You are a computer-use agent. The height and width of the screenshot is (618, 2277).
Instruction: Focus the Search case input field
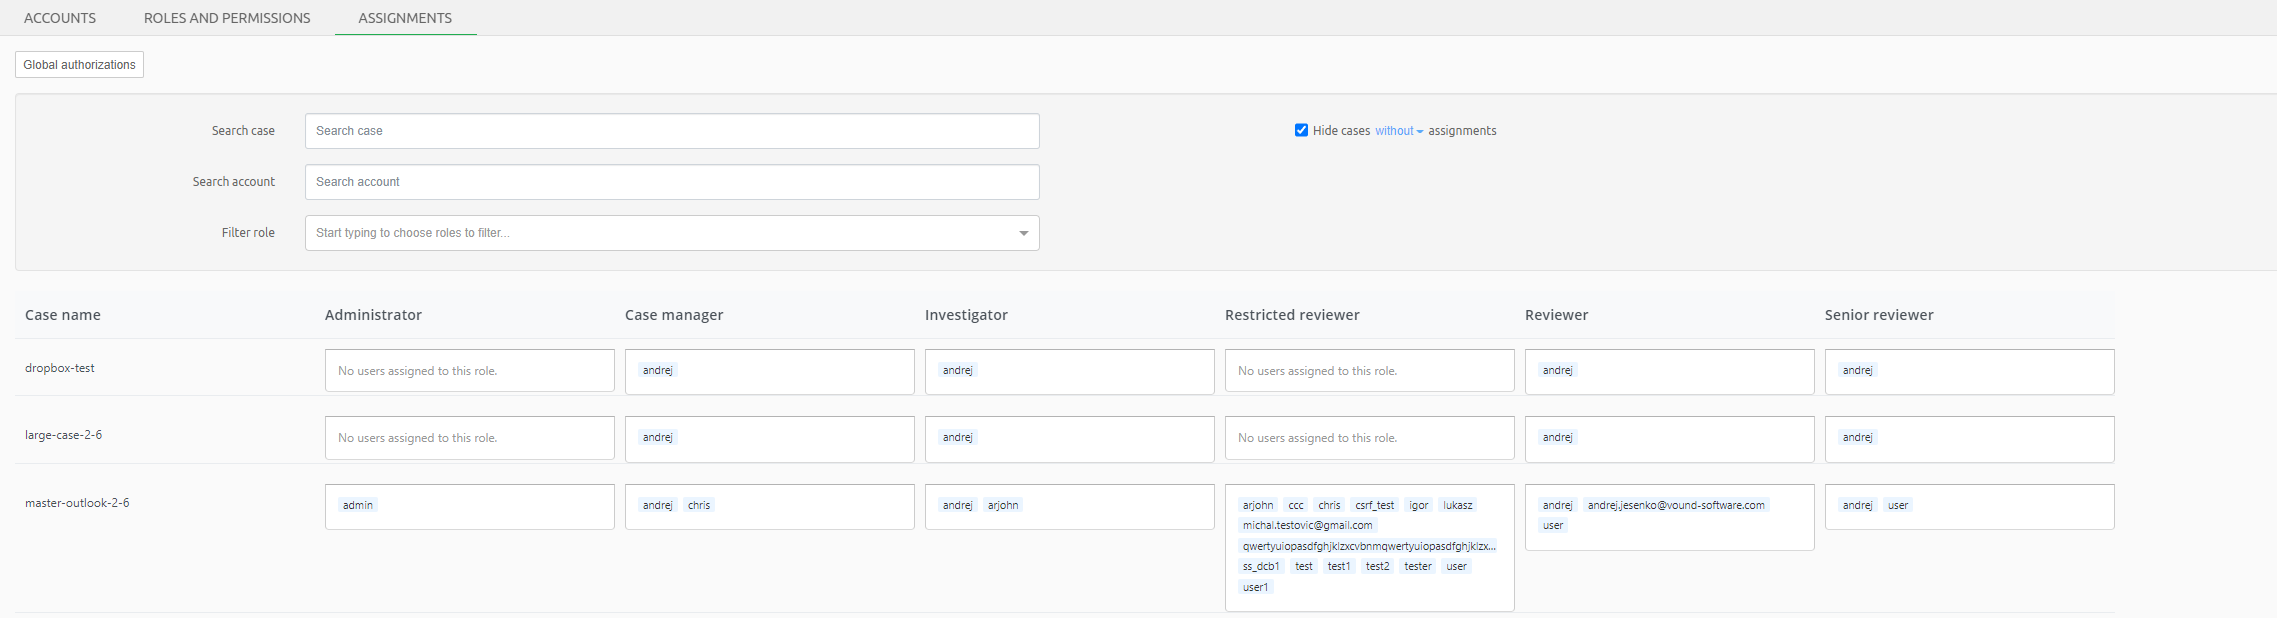click(x=671, y=131)
